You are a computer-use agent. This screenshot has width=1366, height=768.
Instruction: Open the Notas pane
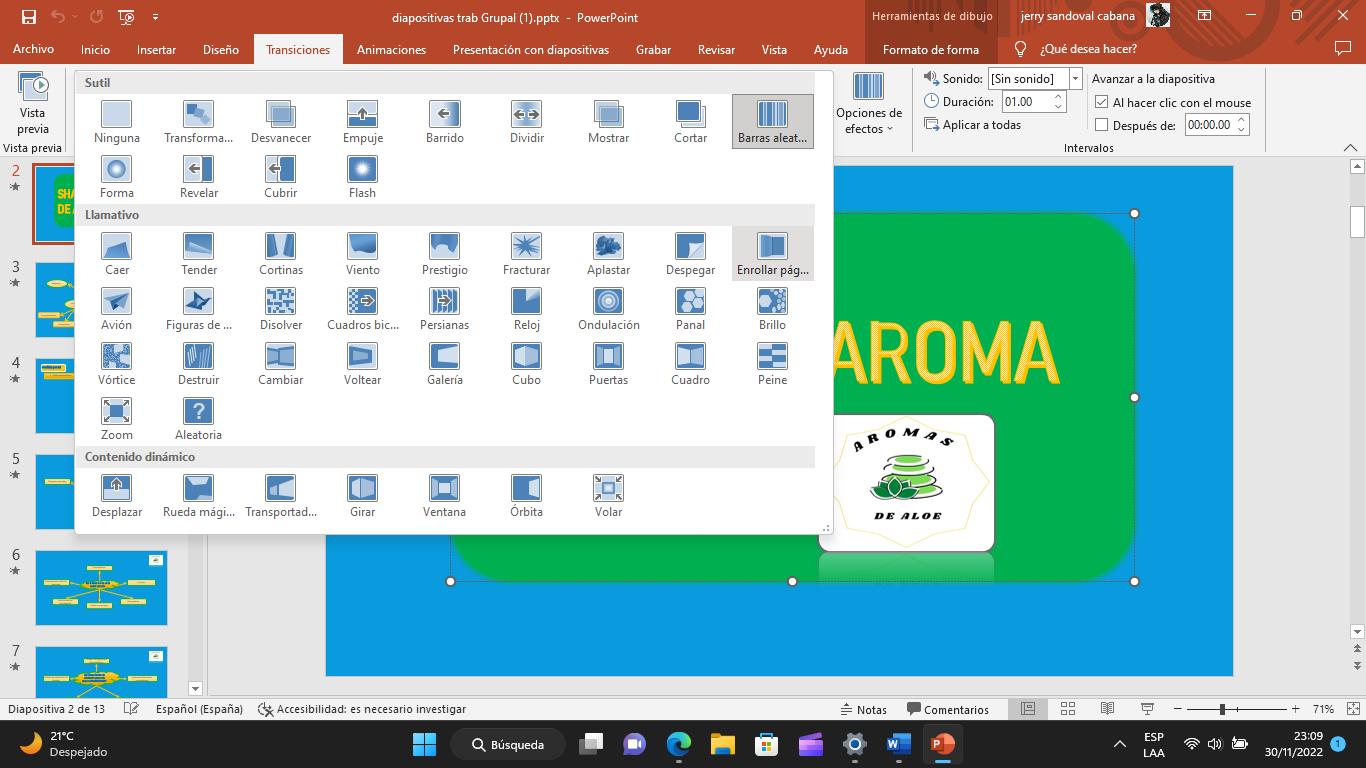tap(864, 709)
